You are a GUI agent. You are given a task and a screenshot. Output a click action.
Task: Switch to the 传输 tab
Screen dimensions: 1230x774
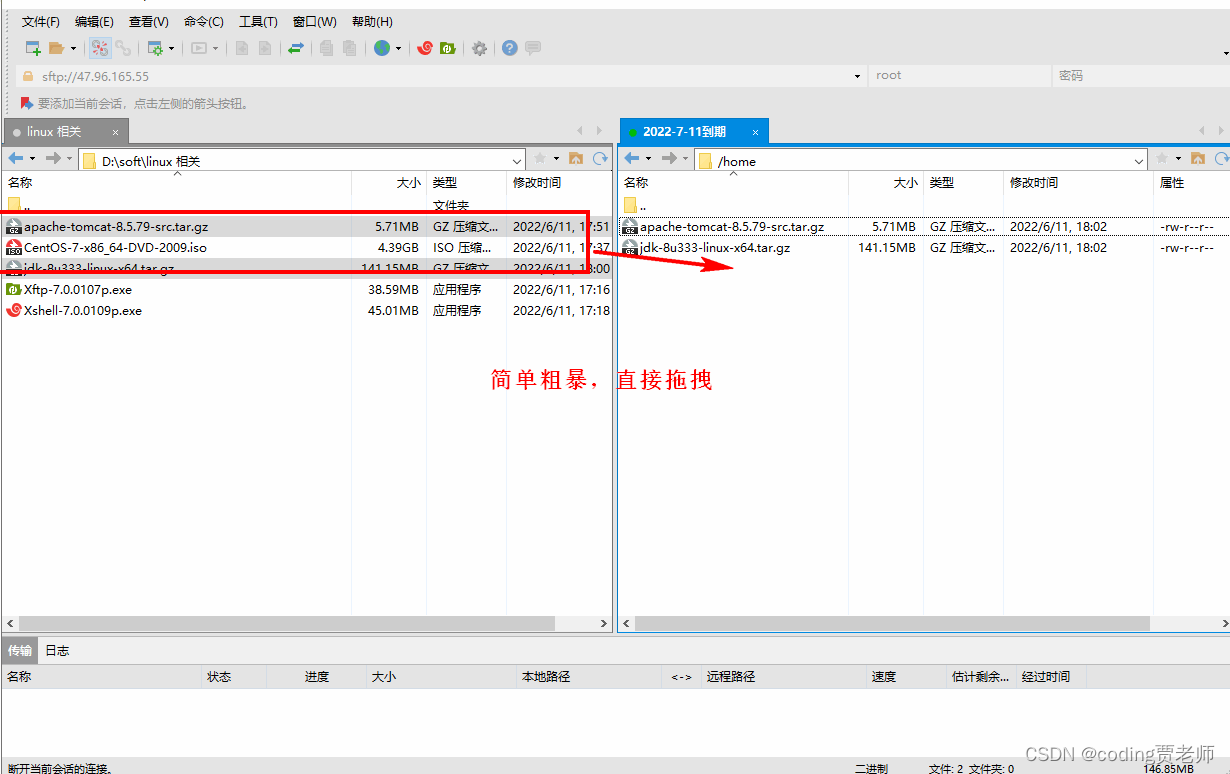20,650
